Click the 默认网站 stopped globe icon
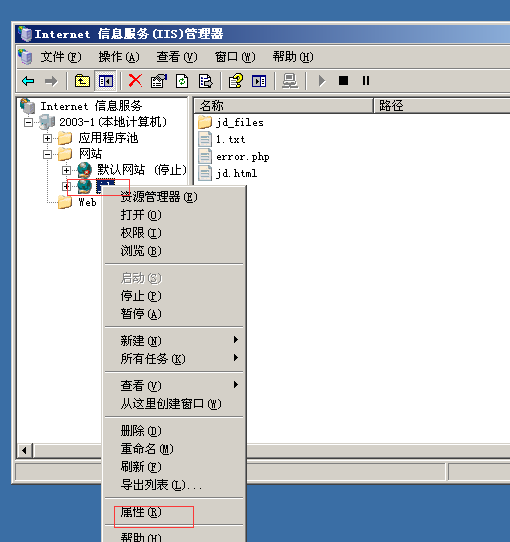 pos(84,170)
